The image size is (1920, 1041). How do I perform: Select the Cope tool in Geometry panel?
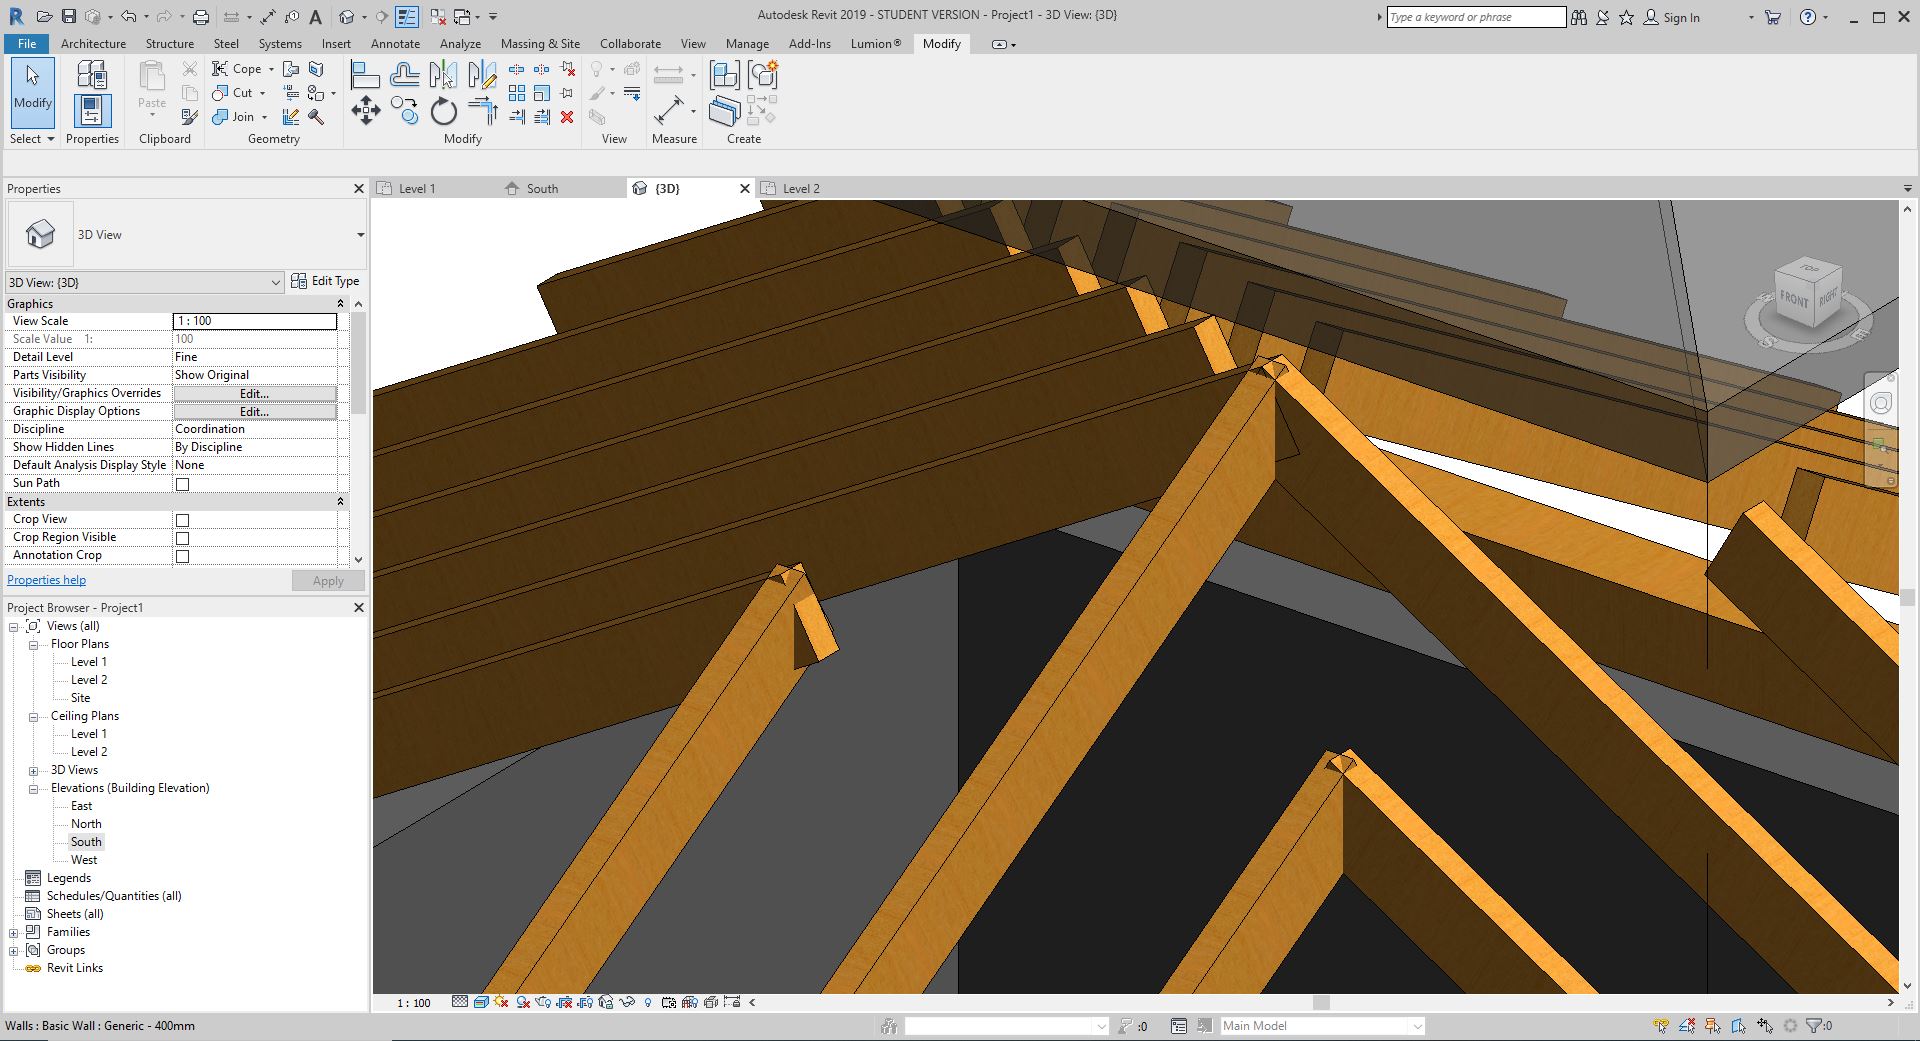tap(237, 68)
